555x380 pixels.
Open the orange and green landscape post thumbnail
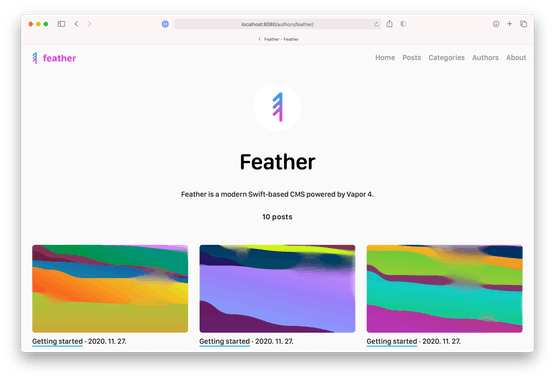pyautogui.click(x=110, y=289)
